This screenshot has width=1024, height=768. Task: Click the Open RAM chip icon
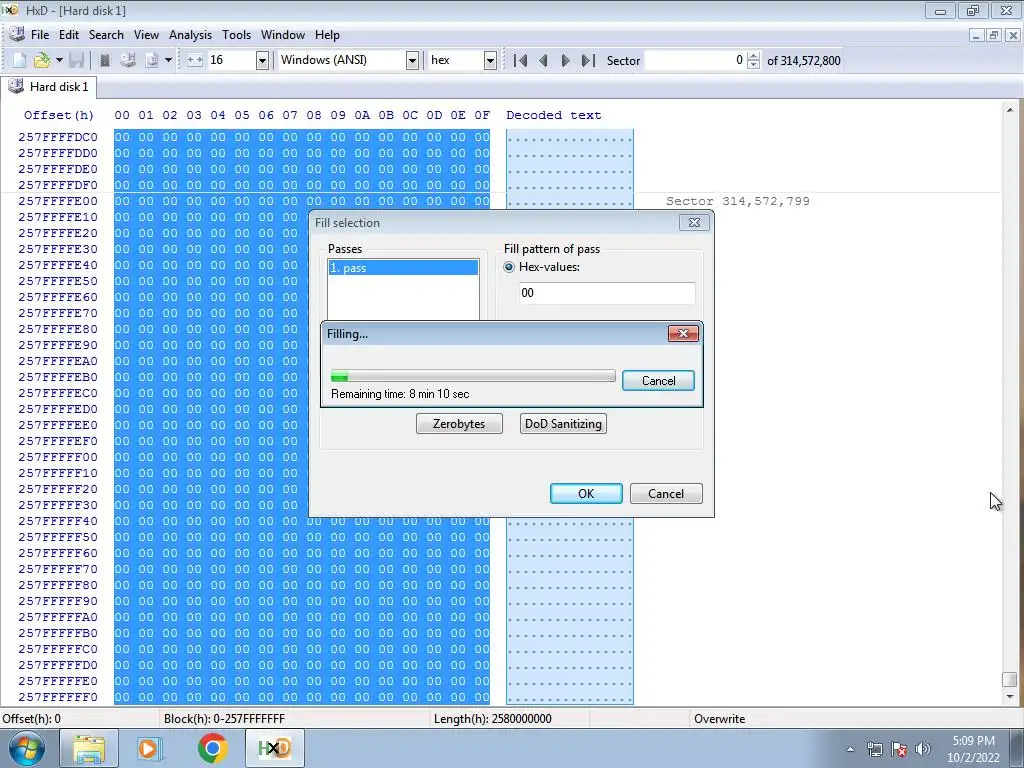click(x=104, y=60)
